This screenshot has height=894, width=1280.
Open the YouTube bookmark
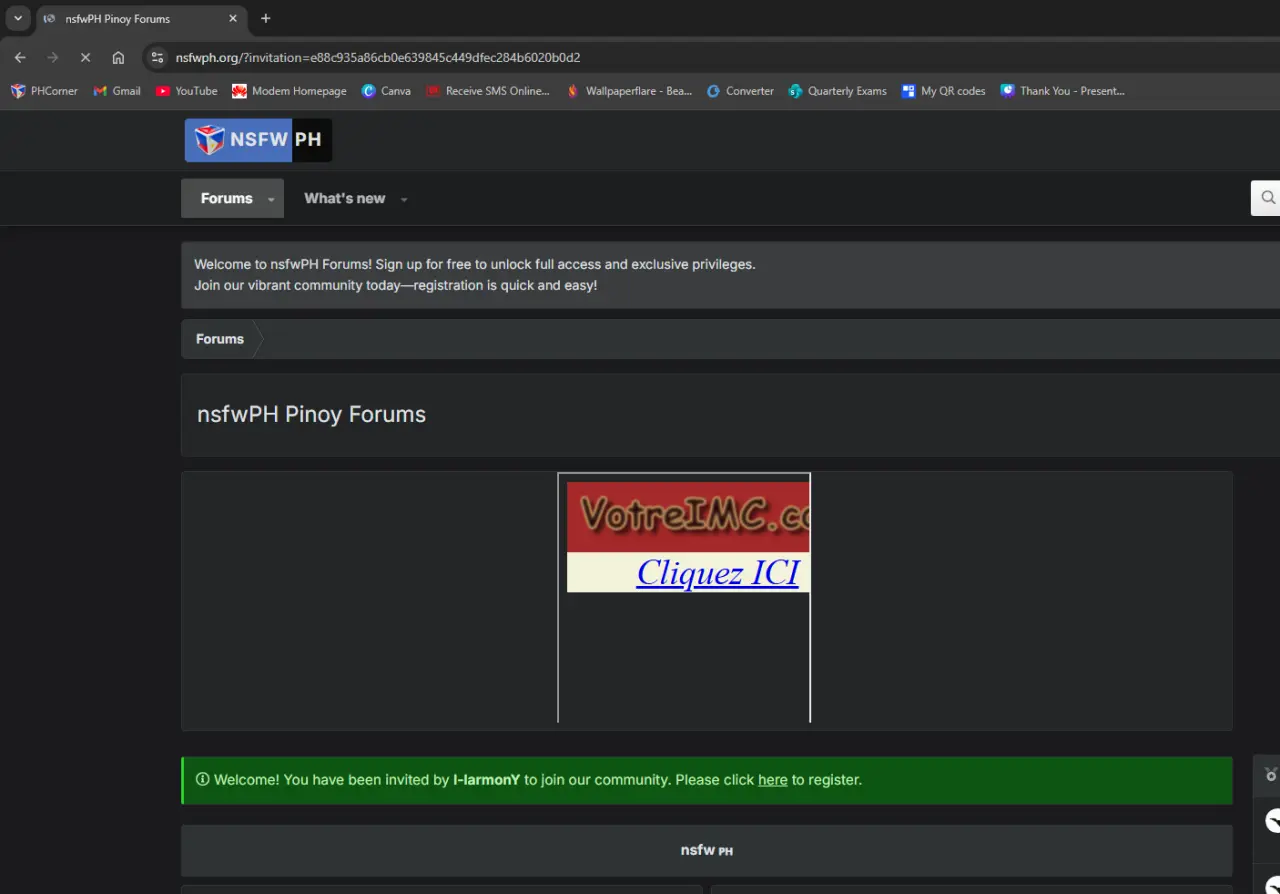tap(187, 91)
